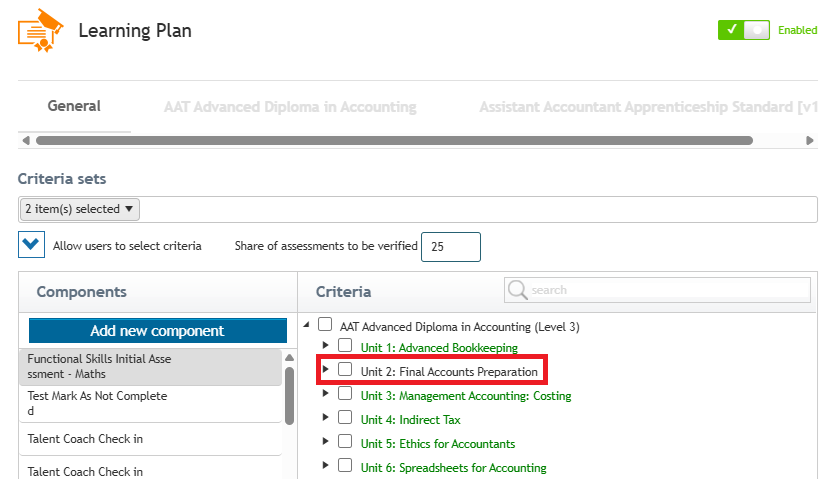
Task: Expand Unit 3: Management Accounting: Costing
Action: coord(325,393)
